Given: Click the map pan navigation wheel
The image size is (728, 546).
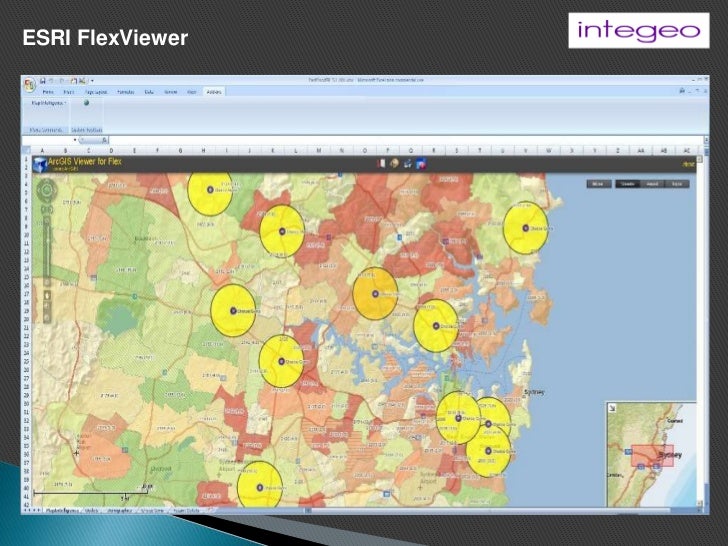Looking at the screenshot, I should point(47,189).
